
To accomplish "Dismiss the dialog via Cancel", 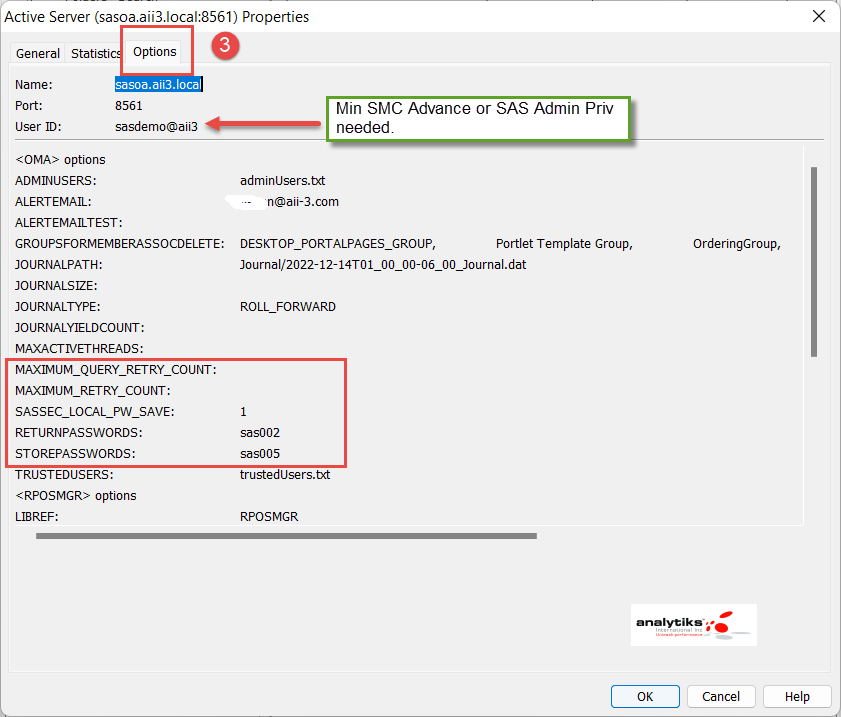I will [x=721, y=696].
